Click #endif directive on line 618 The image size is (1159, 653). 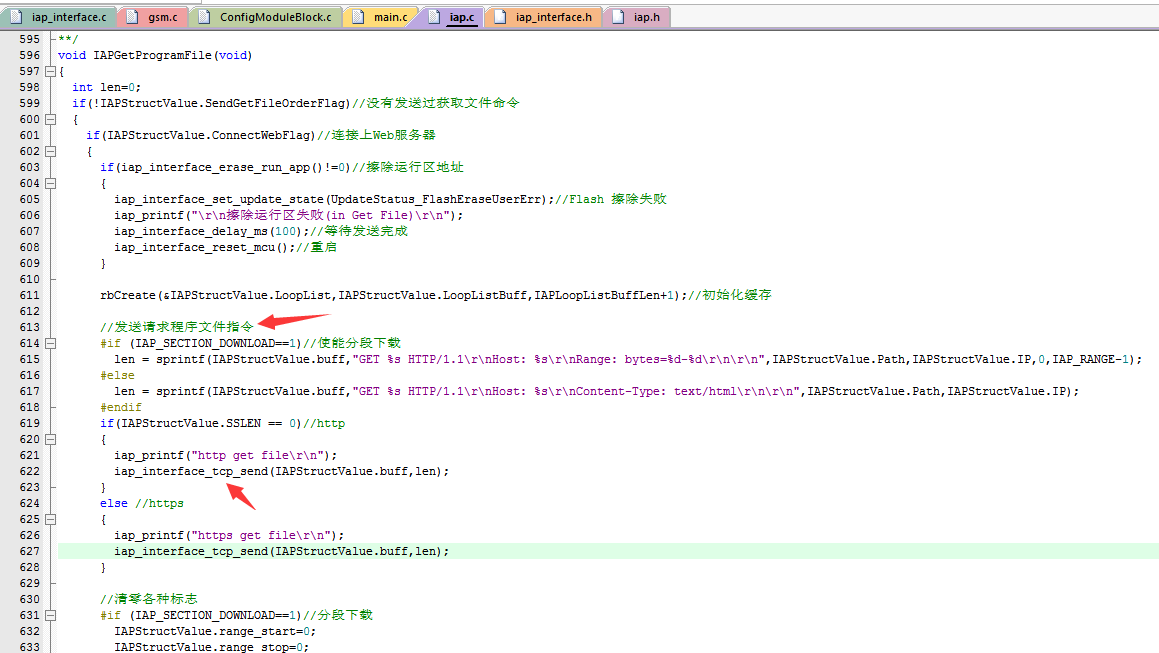121,407
